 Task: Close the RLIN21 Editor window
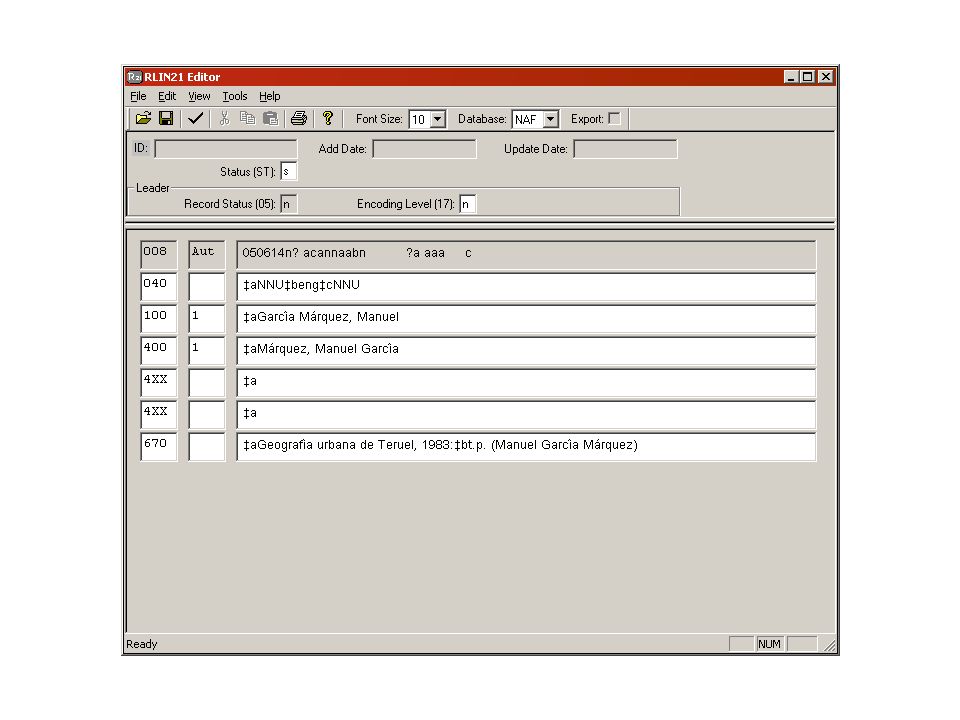point(826,77)
